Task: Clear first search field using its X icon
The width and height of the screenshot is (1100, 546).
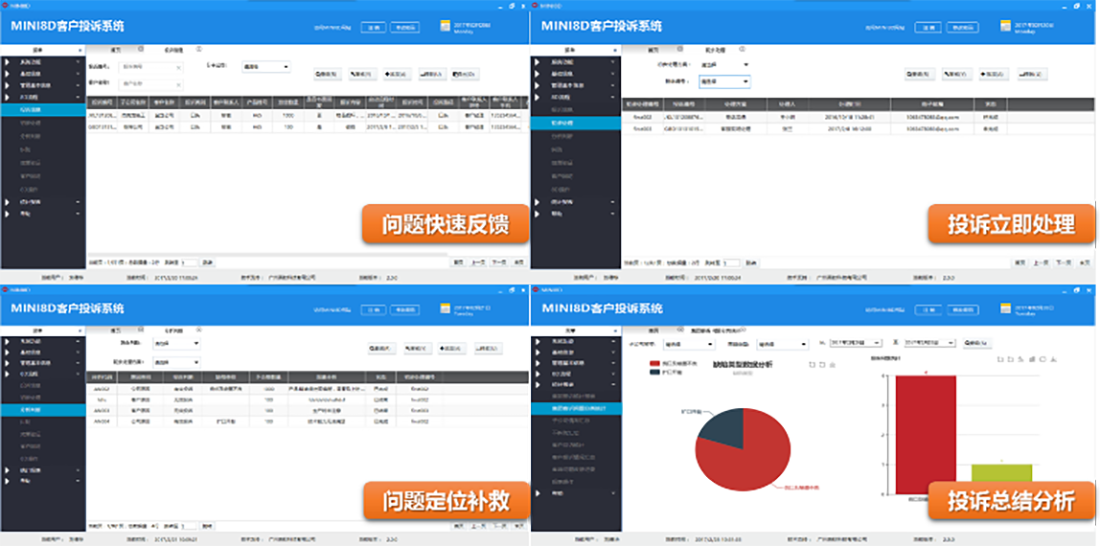Action: (x=178, y=68)
